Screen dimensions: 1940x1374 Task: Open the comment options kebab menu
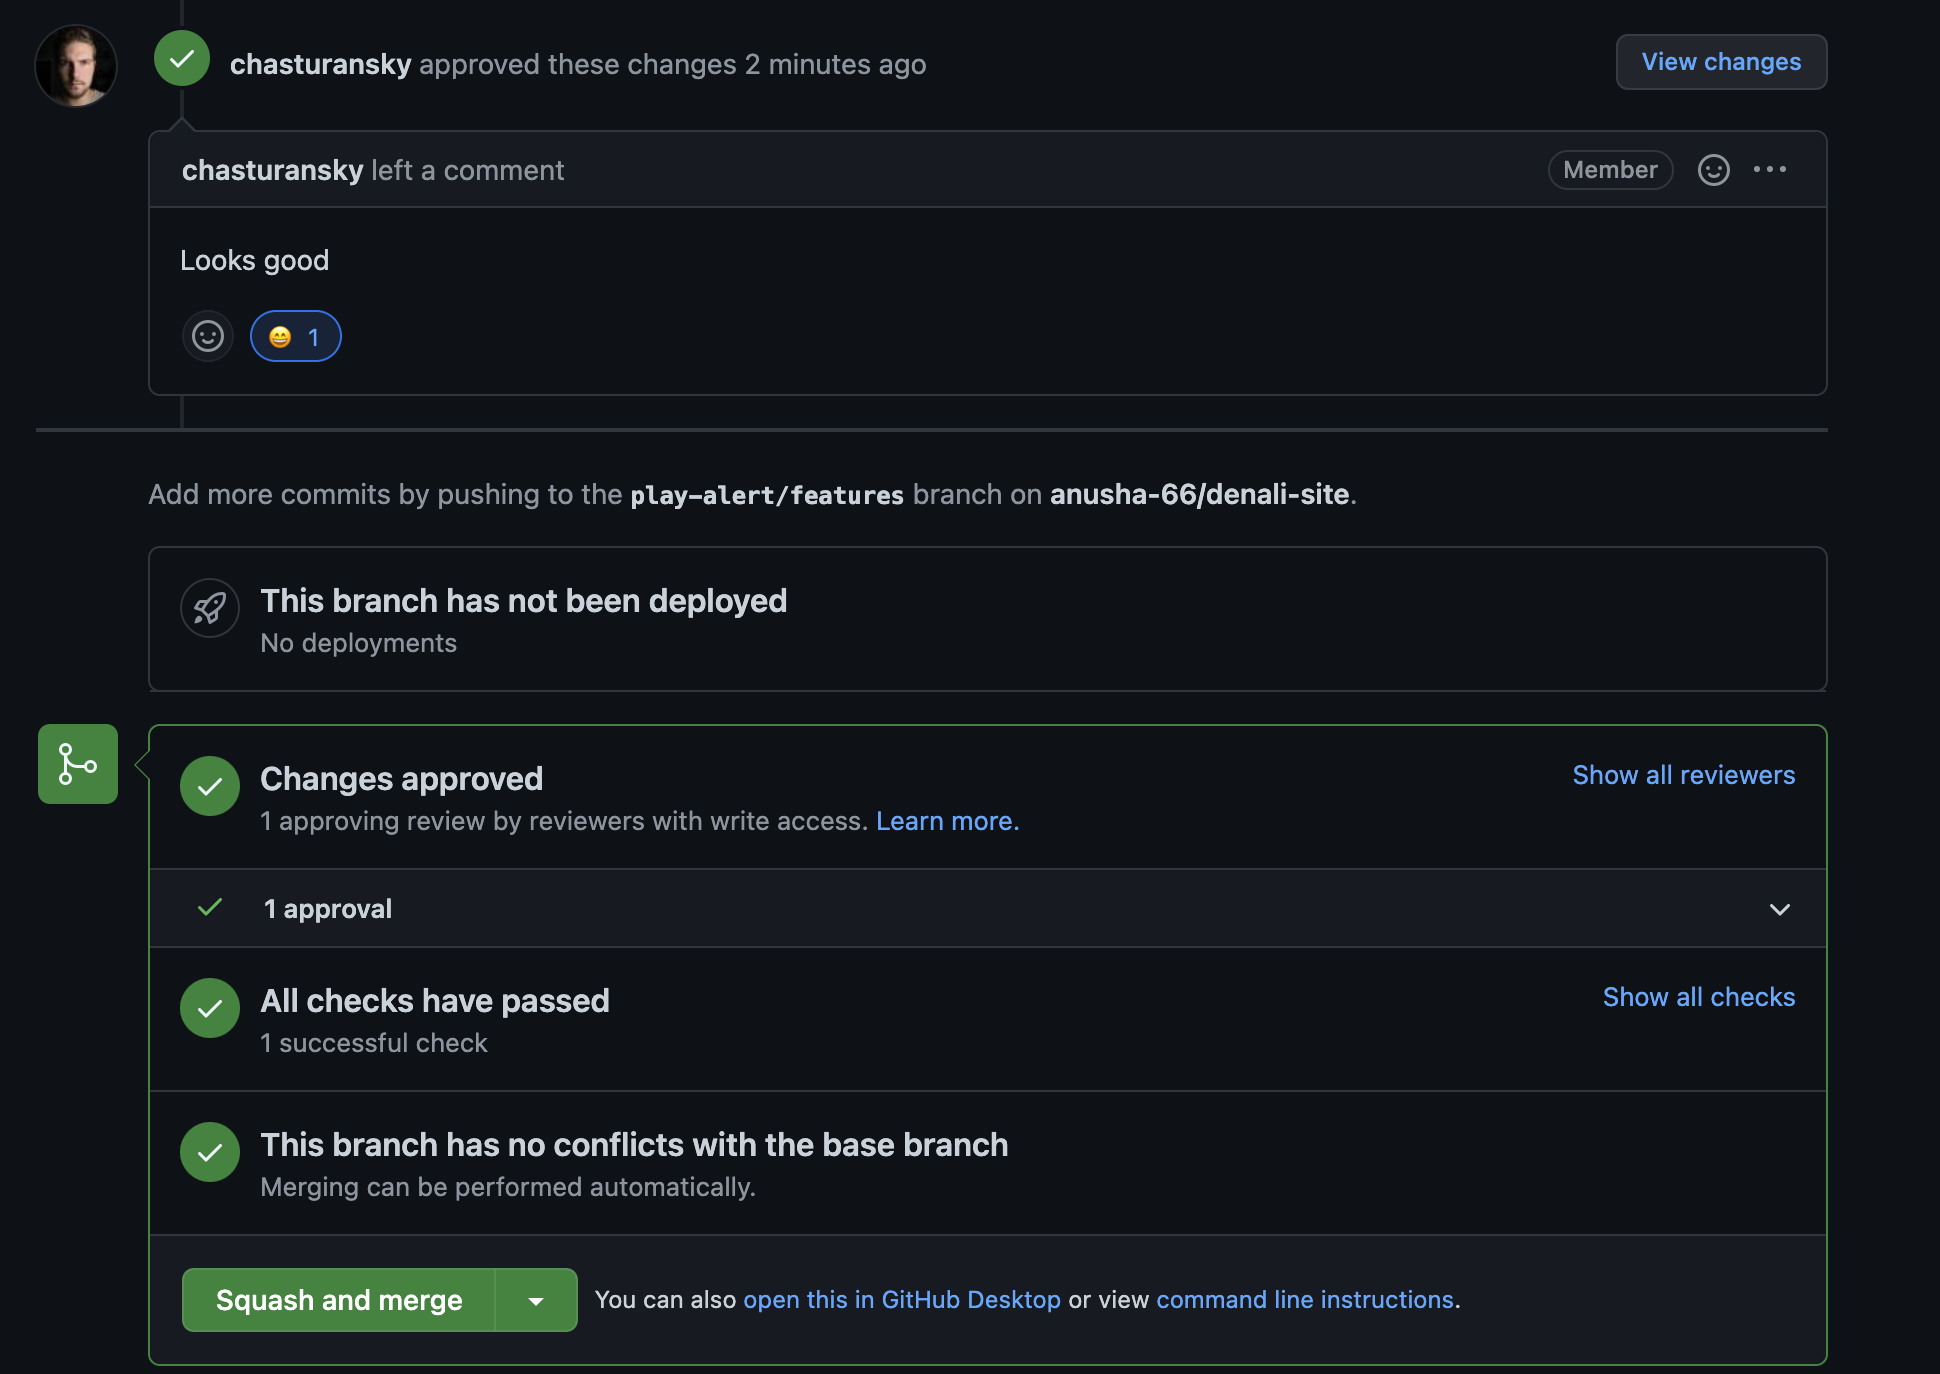tap(1771, 170)
